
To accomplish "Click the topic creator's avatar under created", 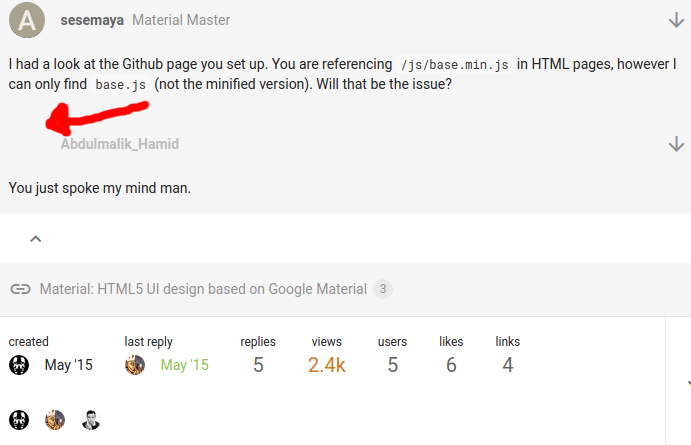I will (x=19, y=365).
